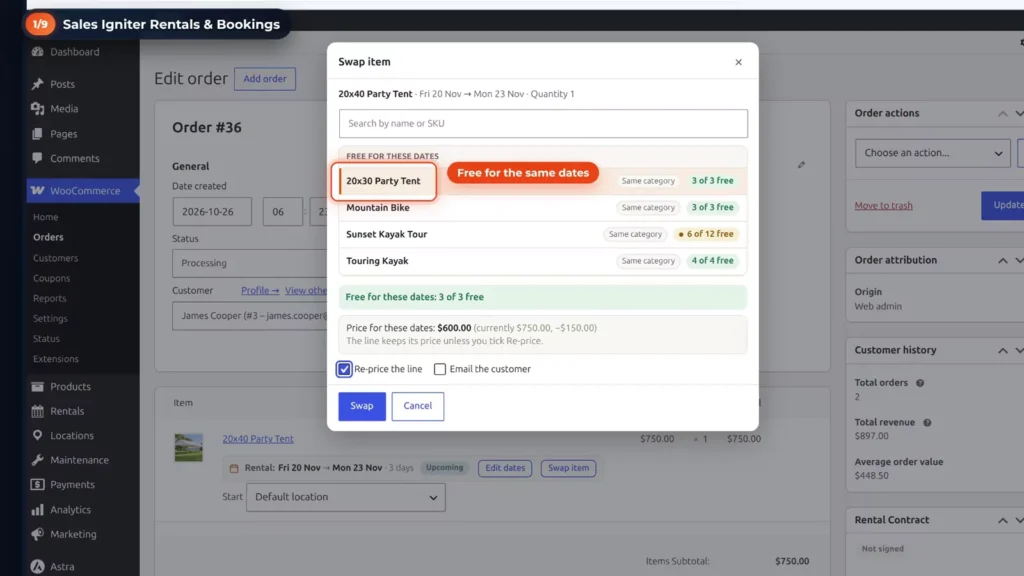
Task: Open the customer James Cooper select box
Action: click(249, 316)
